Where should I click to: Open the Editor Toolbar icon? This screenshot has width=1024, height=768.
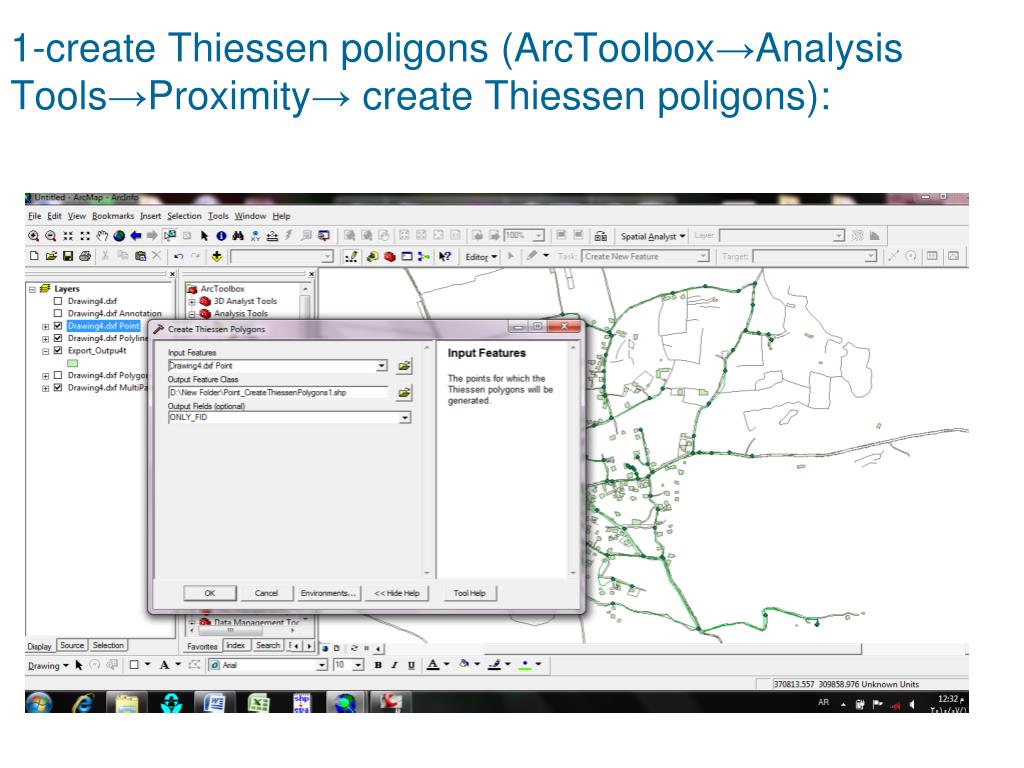pyautogui.click(x=351, y=256)
